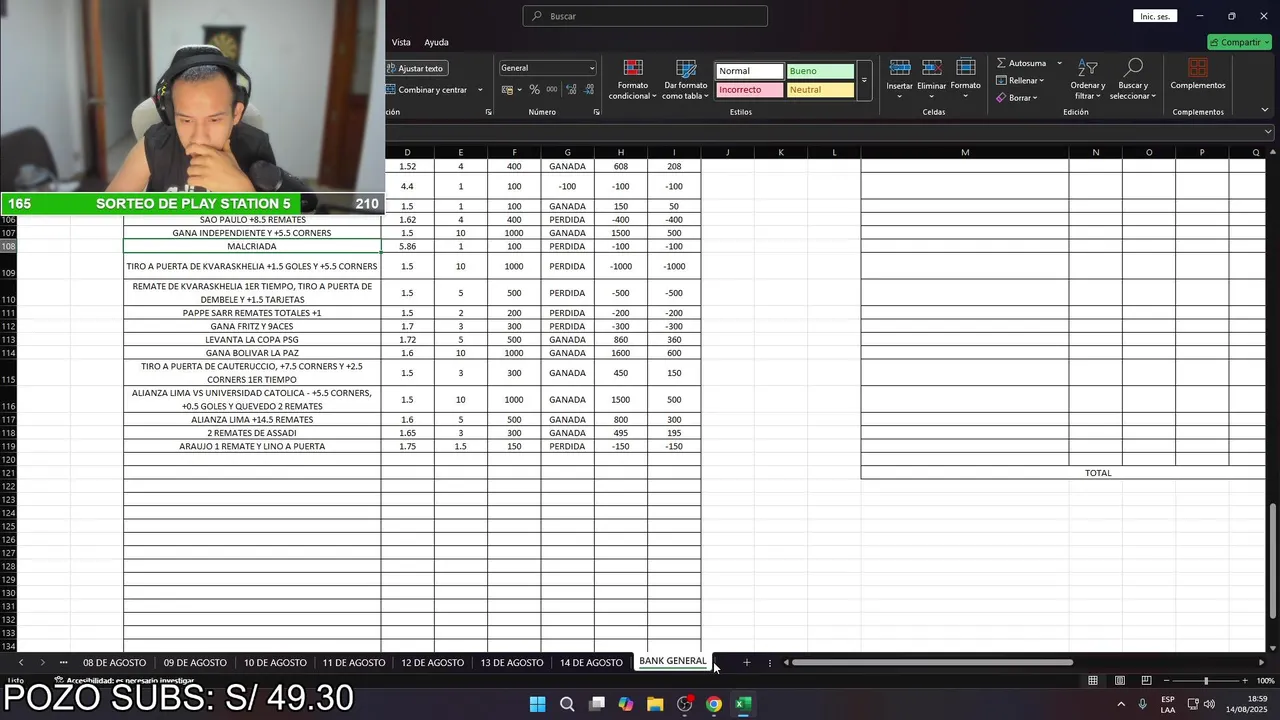The image size is (1280, 720).
Task: Select cell LEVANTA LA COPA PSG
Action: click(252, 340)
